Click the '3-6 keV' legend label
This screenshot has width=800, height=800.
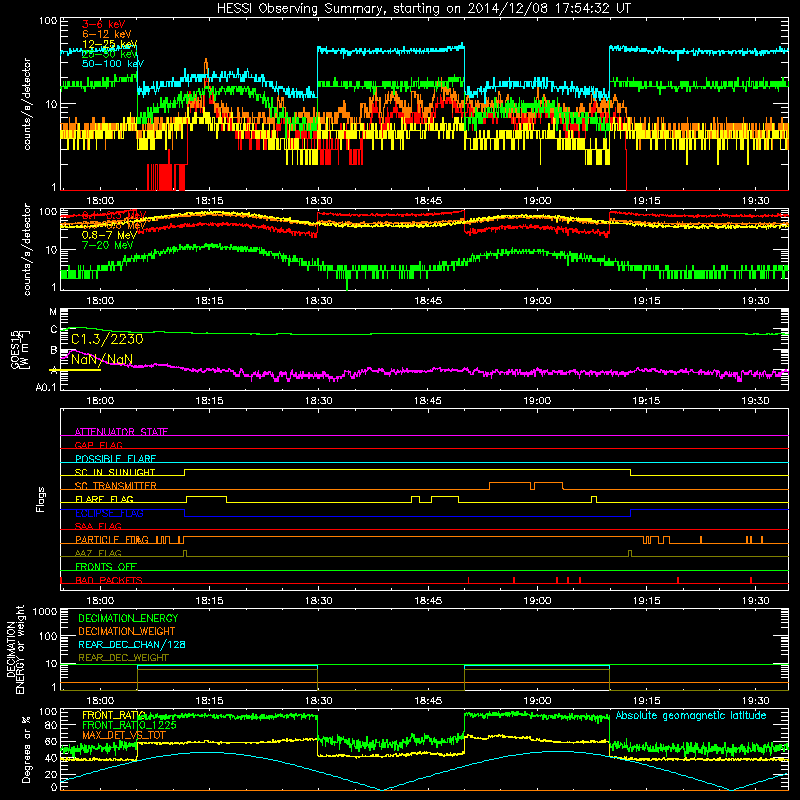104,24
